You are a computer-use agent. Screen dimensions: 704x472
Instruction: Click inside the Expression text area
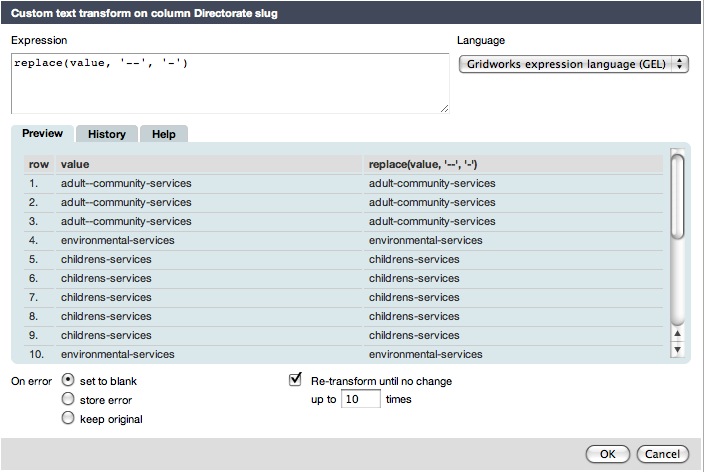coord(230,84)
